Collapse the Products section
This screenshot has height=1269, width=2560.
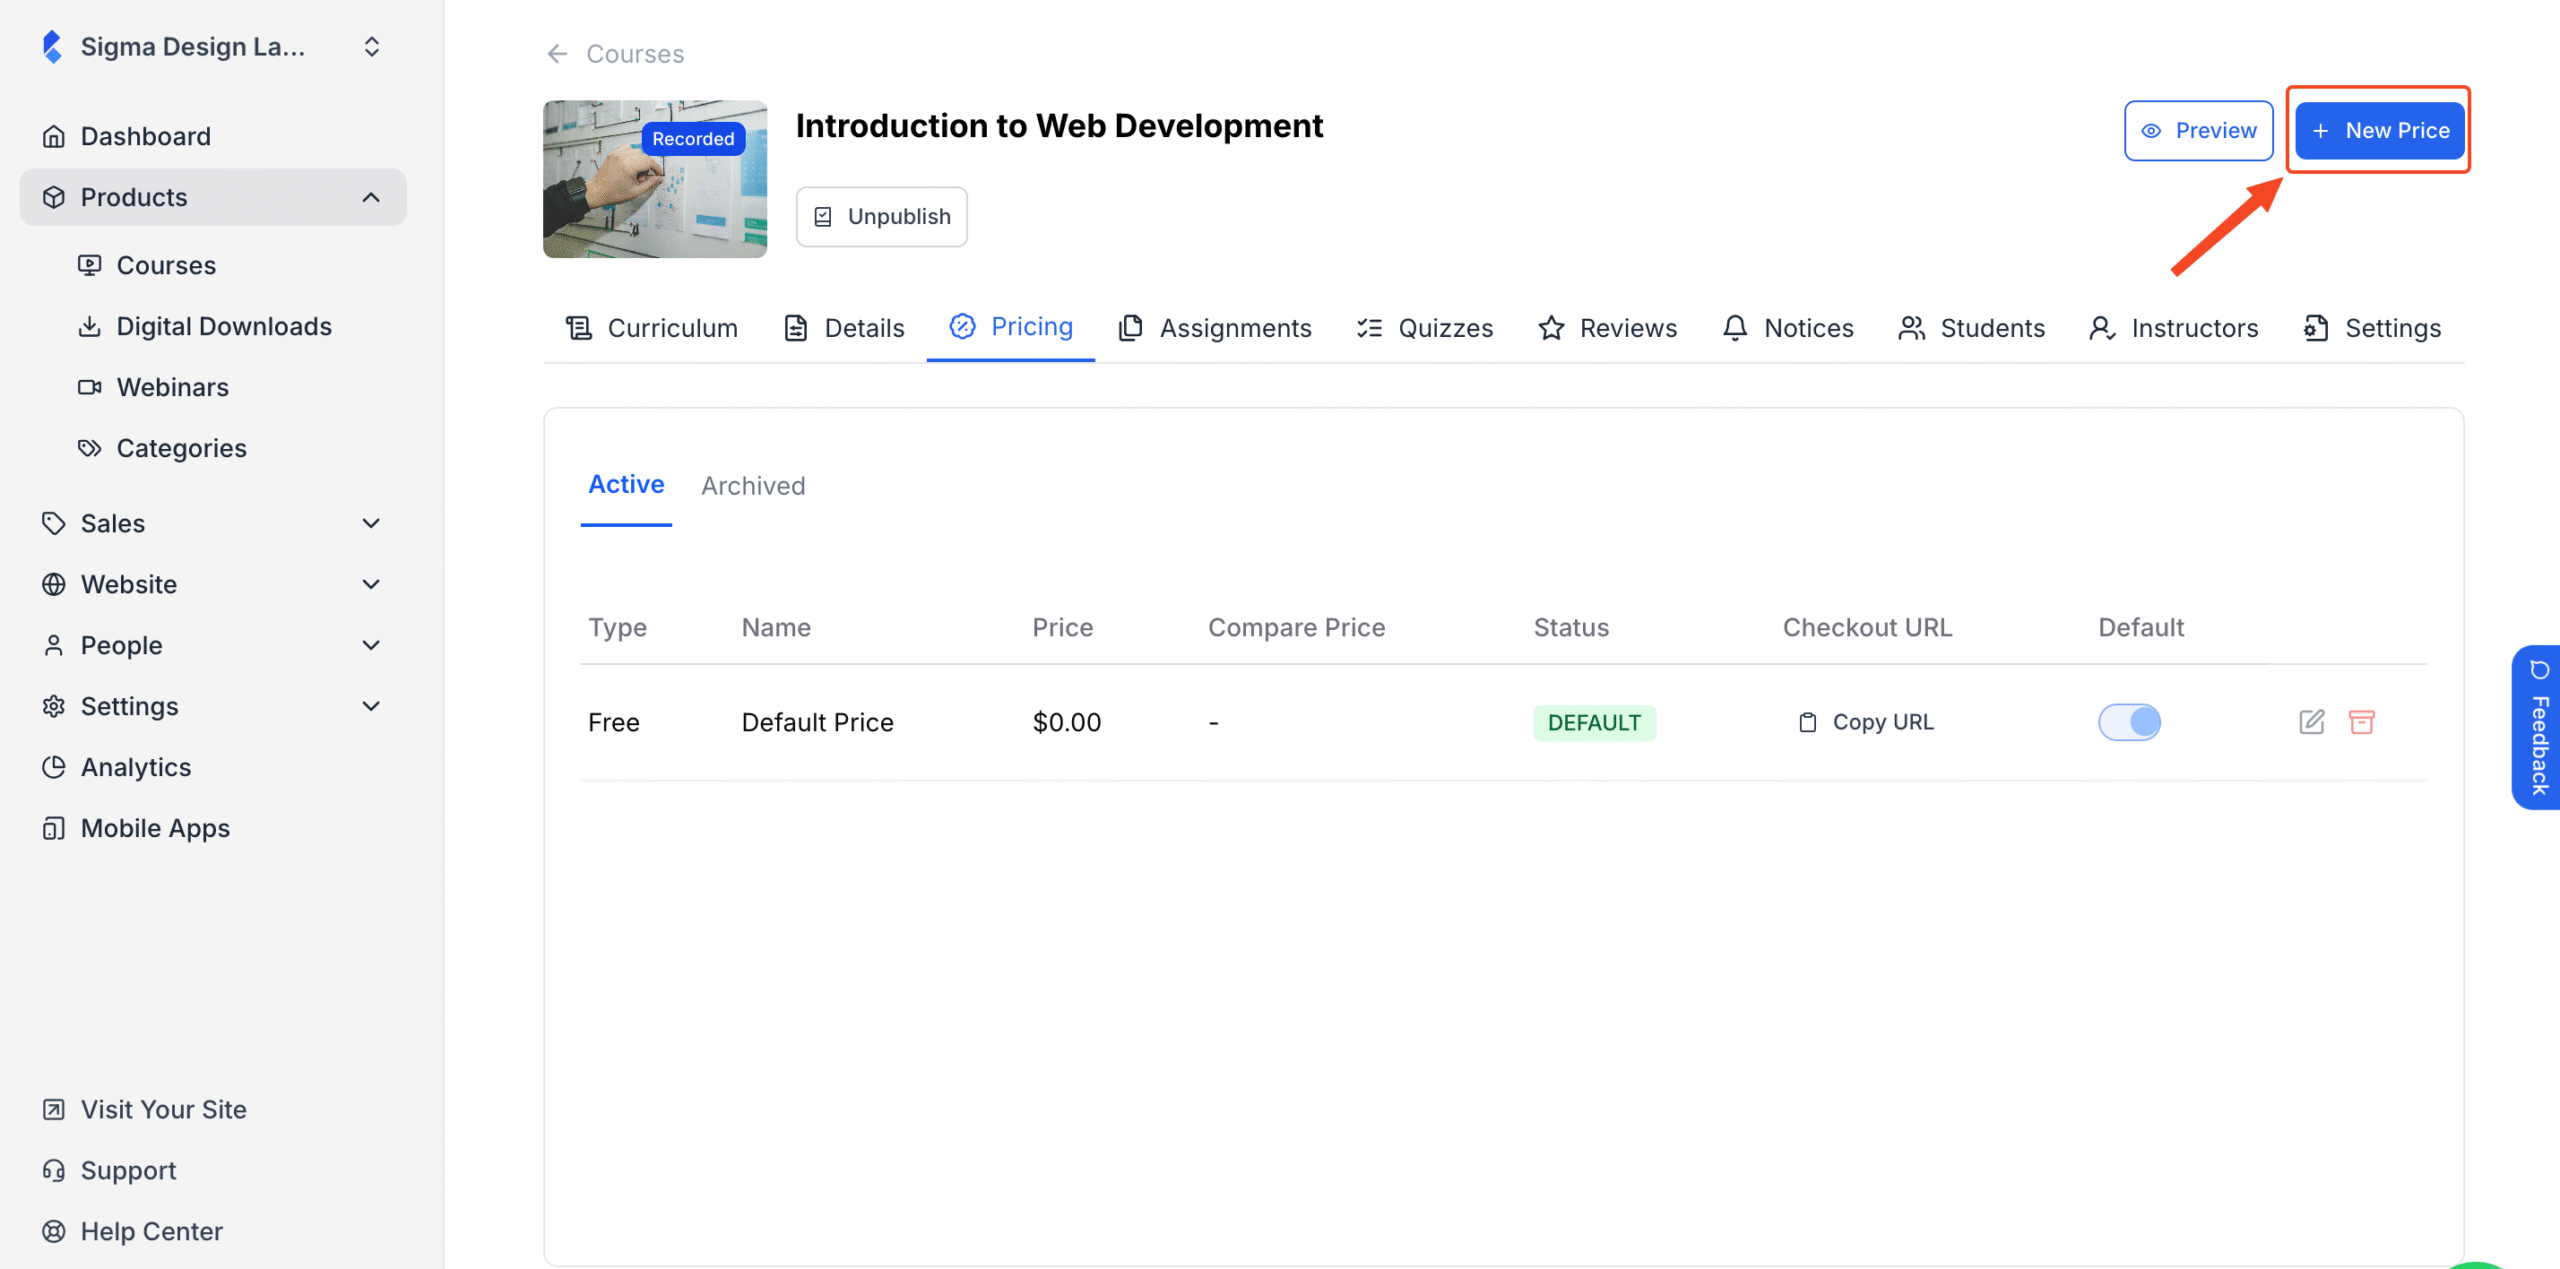point(371,197)
